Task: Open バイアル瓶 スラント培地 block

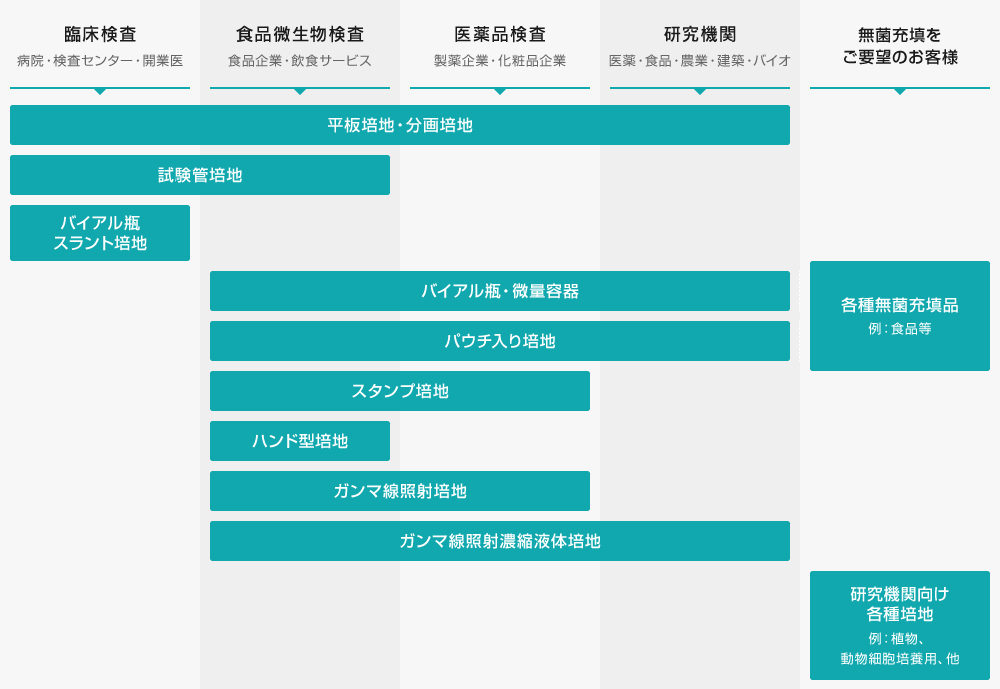Action: [x=100, y=233]
